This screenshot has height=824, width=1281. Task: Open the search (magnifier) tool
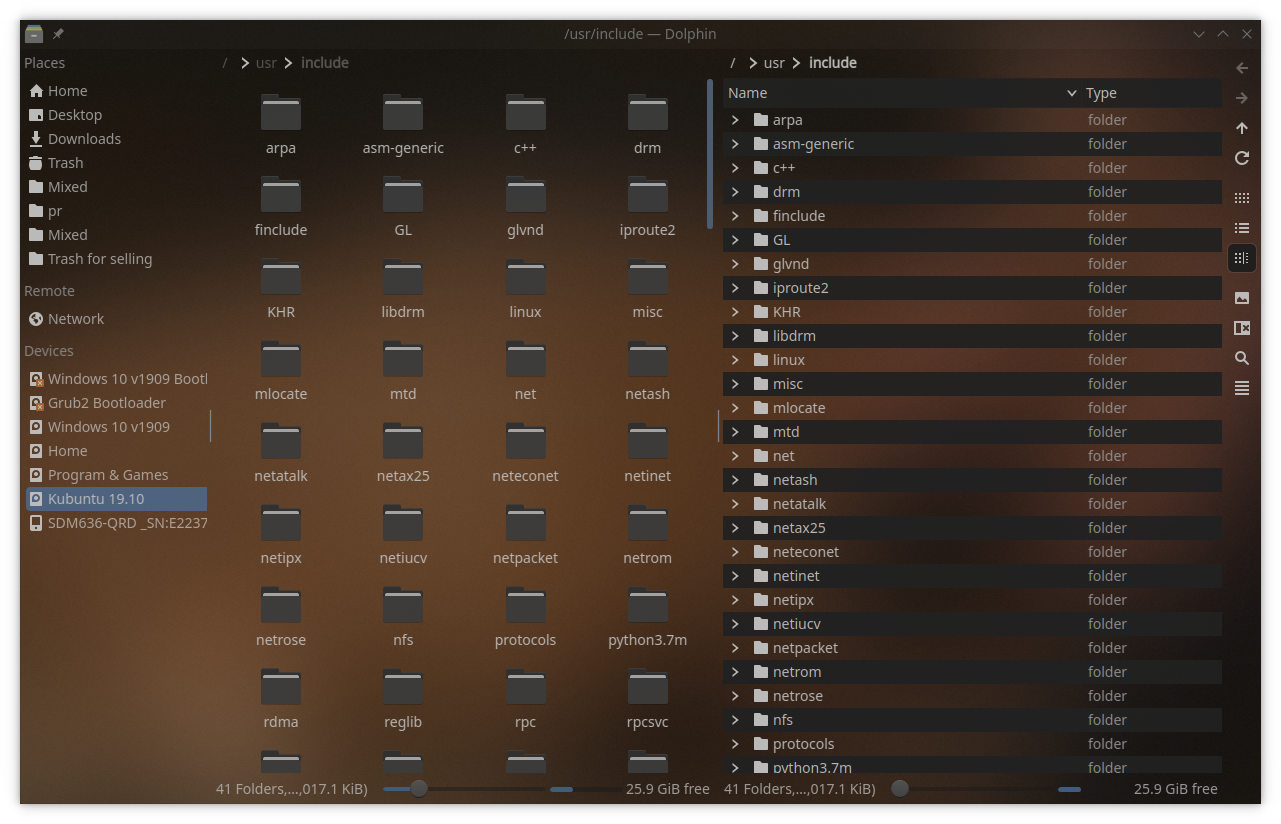click(x=1242, y=358)
